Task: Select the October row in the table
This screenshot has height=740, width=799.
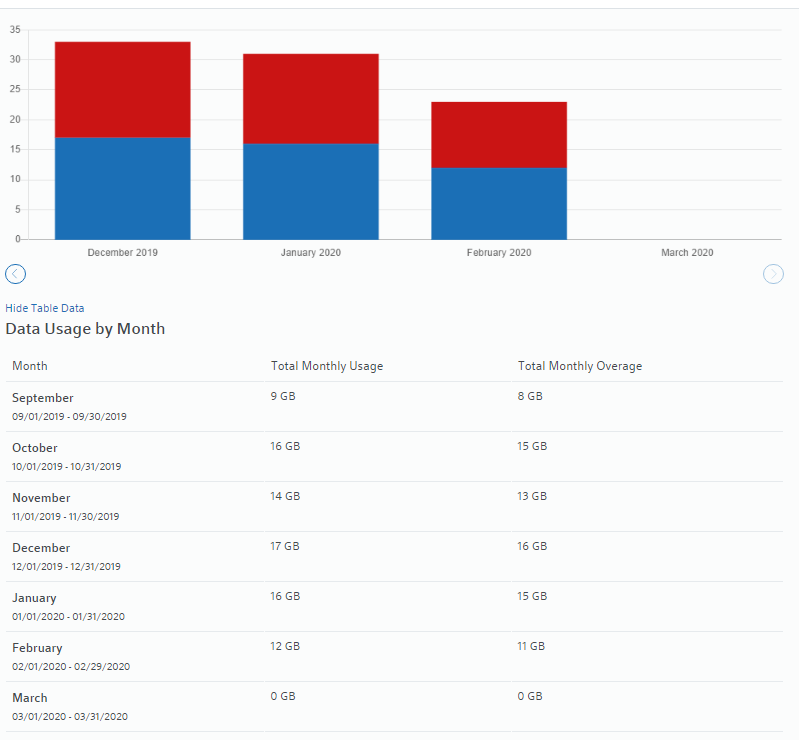Action: point(35,448)
